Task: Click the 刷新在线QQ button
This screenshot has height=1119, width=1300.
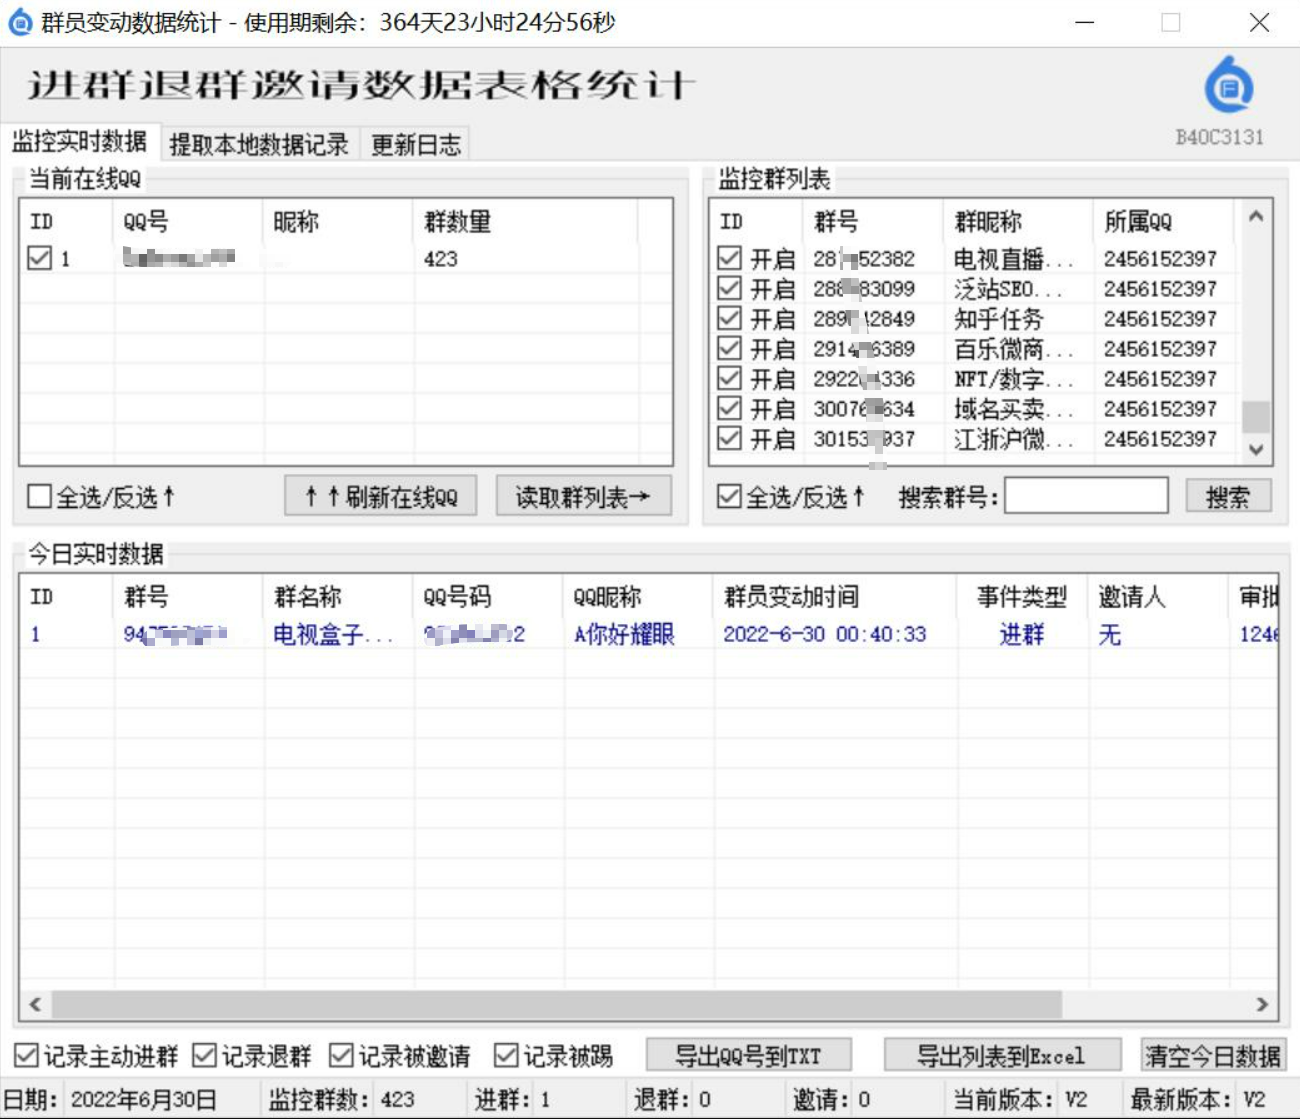Action: [380, 497]
